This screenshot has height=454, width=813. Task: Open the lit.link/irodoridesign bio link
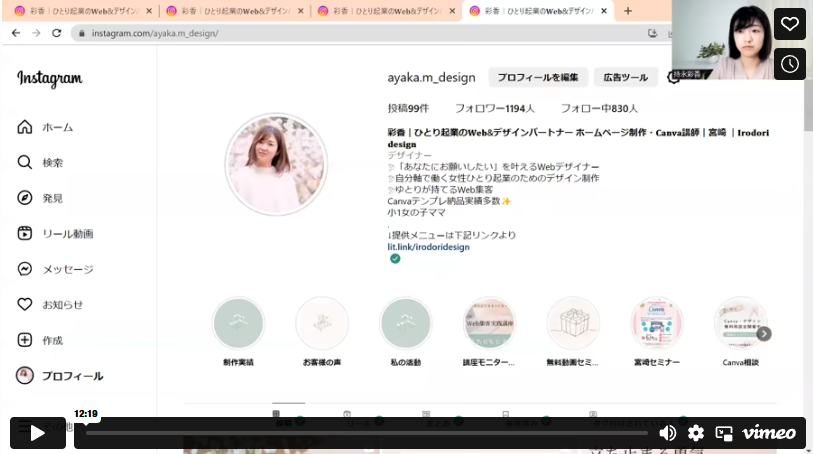click(x=428, y=246)
